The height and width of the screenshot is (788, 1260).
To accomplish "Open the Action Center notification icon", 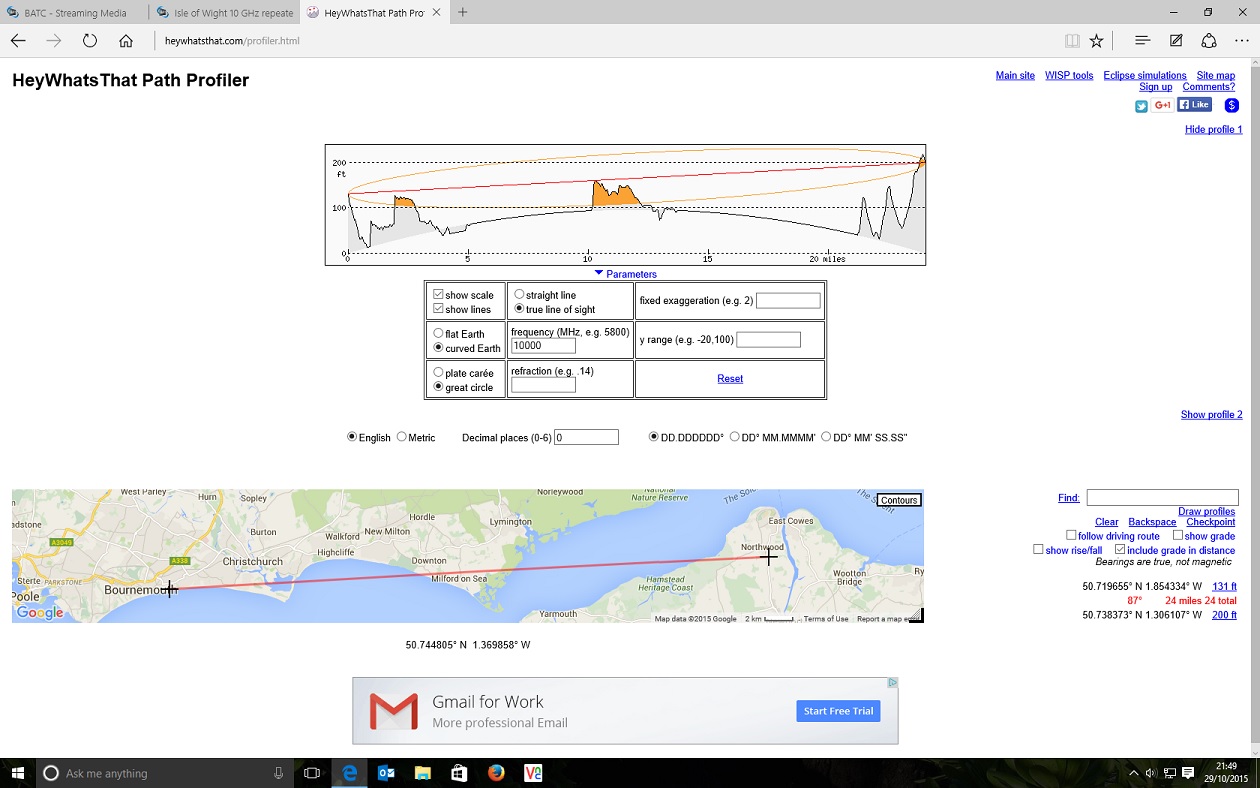I will point(1188,773).
